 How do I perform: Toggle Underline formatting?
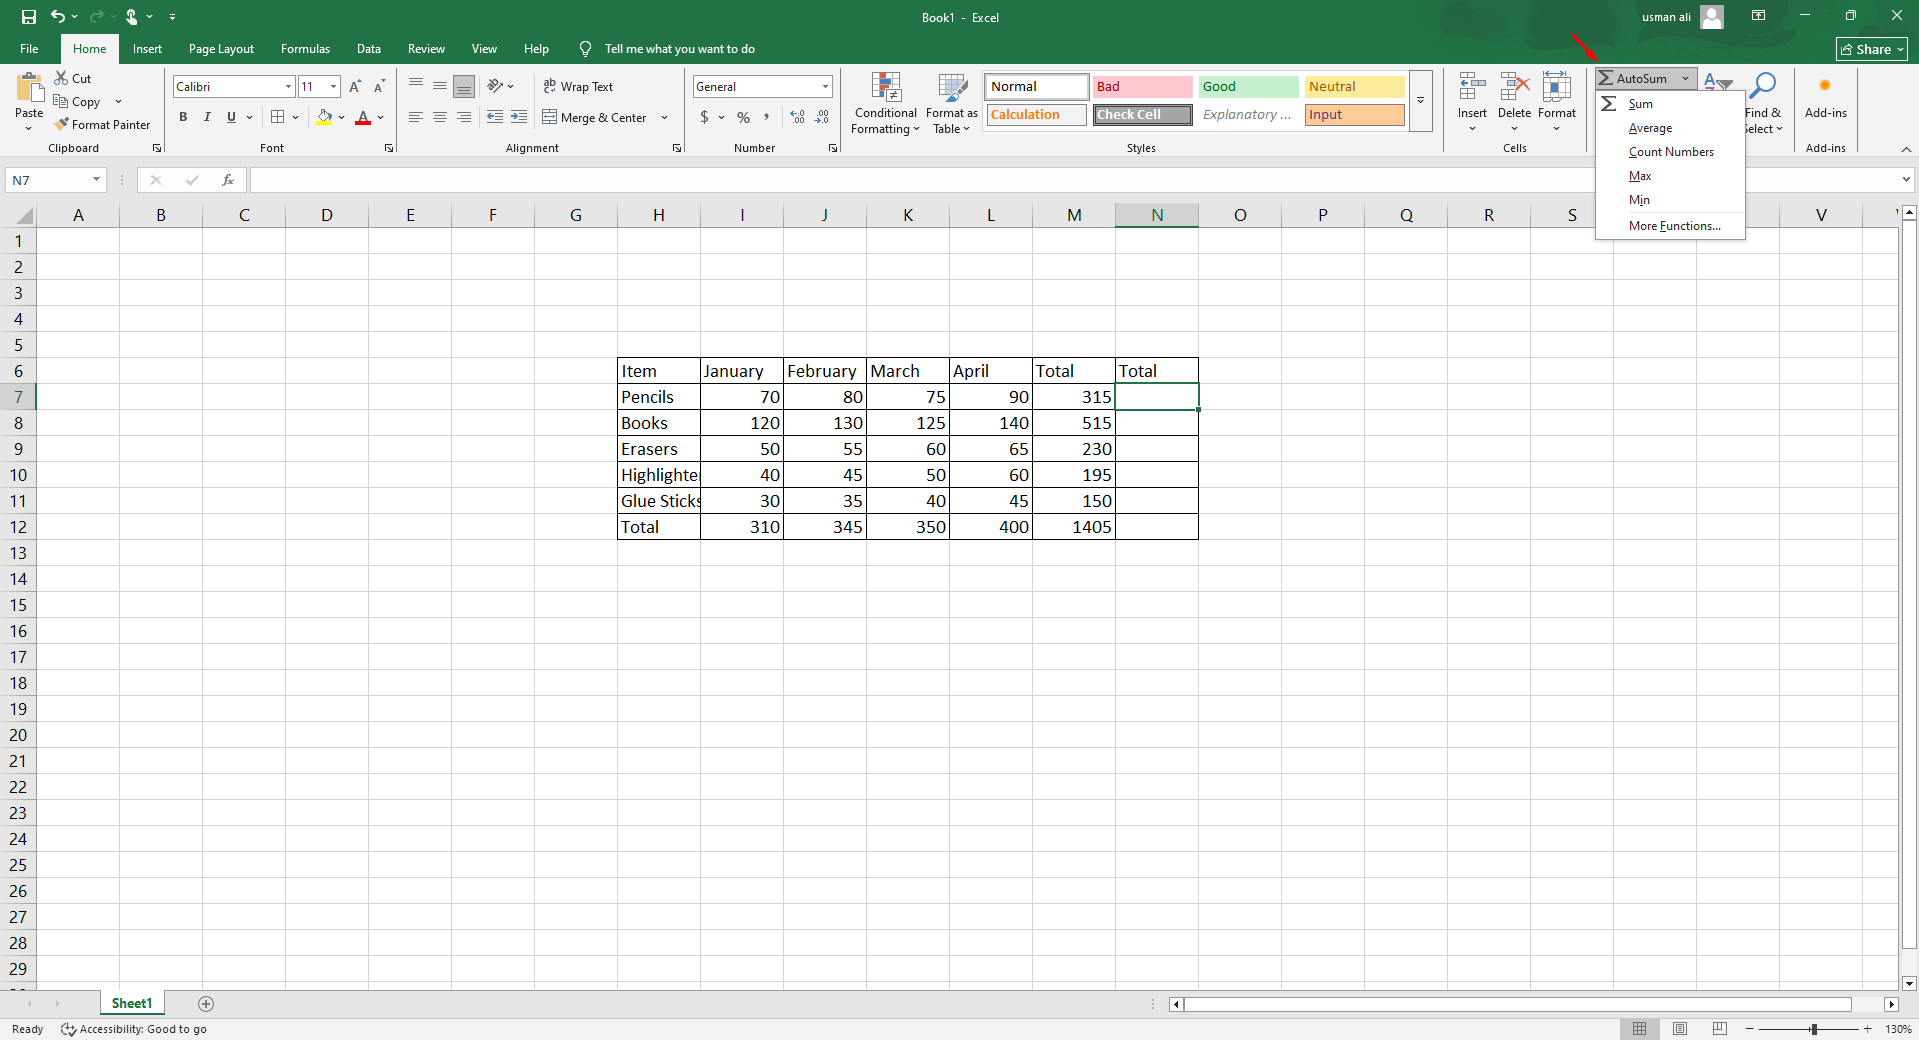231,117
